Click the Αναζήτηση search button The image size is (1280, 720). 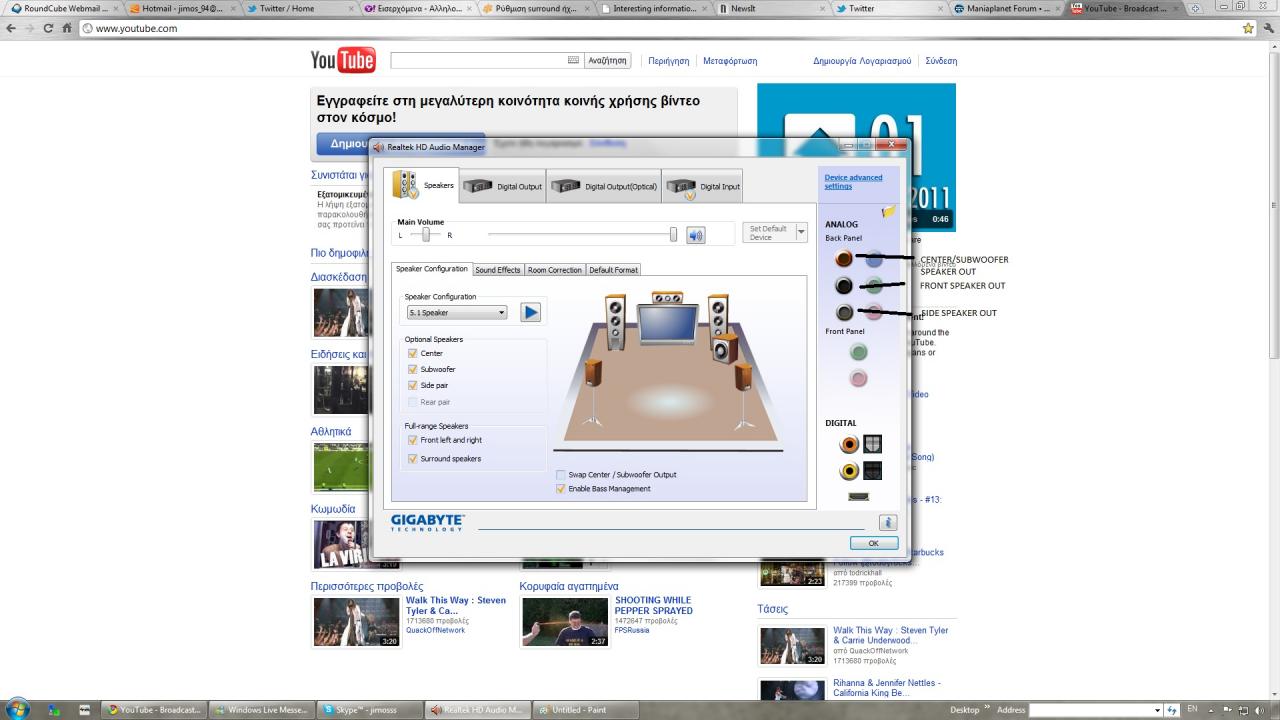click(x=607, y=60)
